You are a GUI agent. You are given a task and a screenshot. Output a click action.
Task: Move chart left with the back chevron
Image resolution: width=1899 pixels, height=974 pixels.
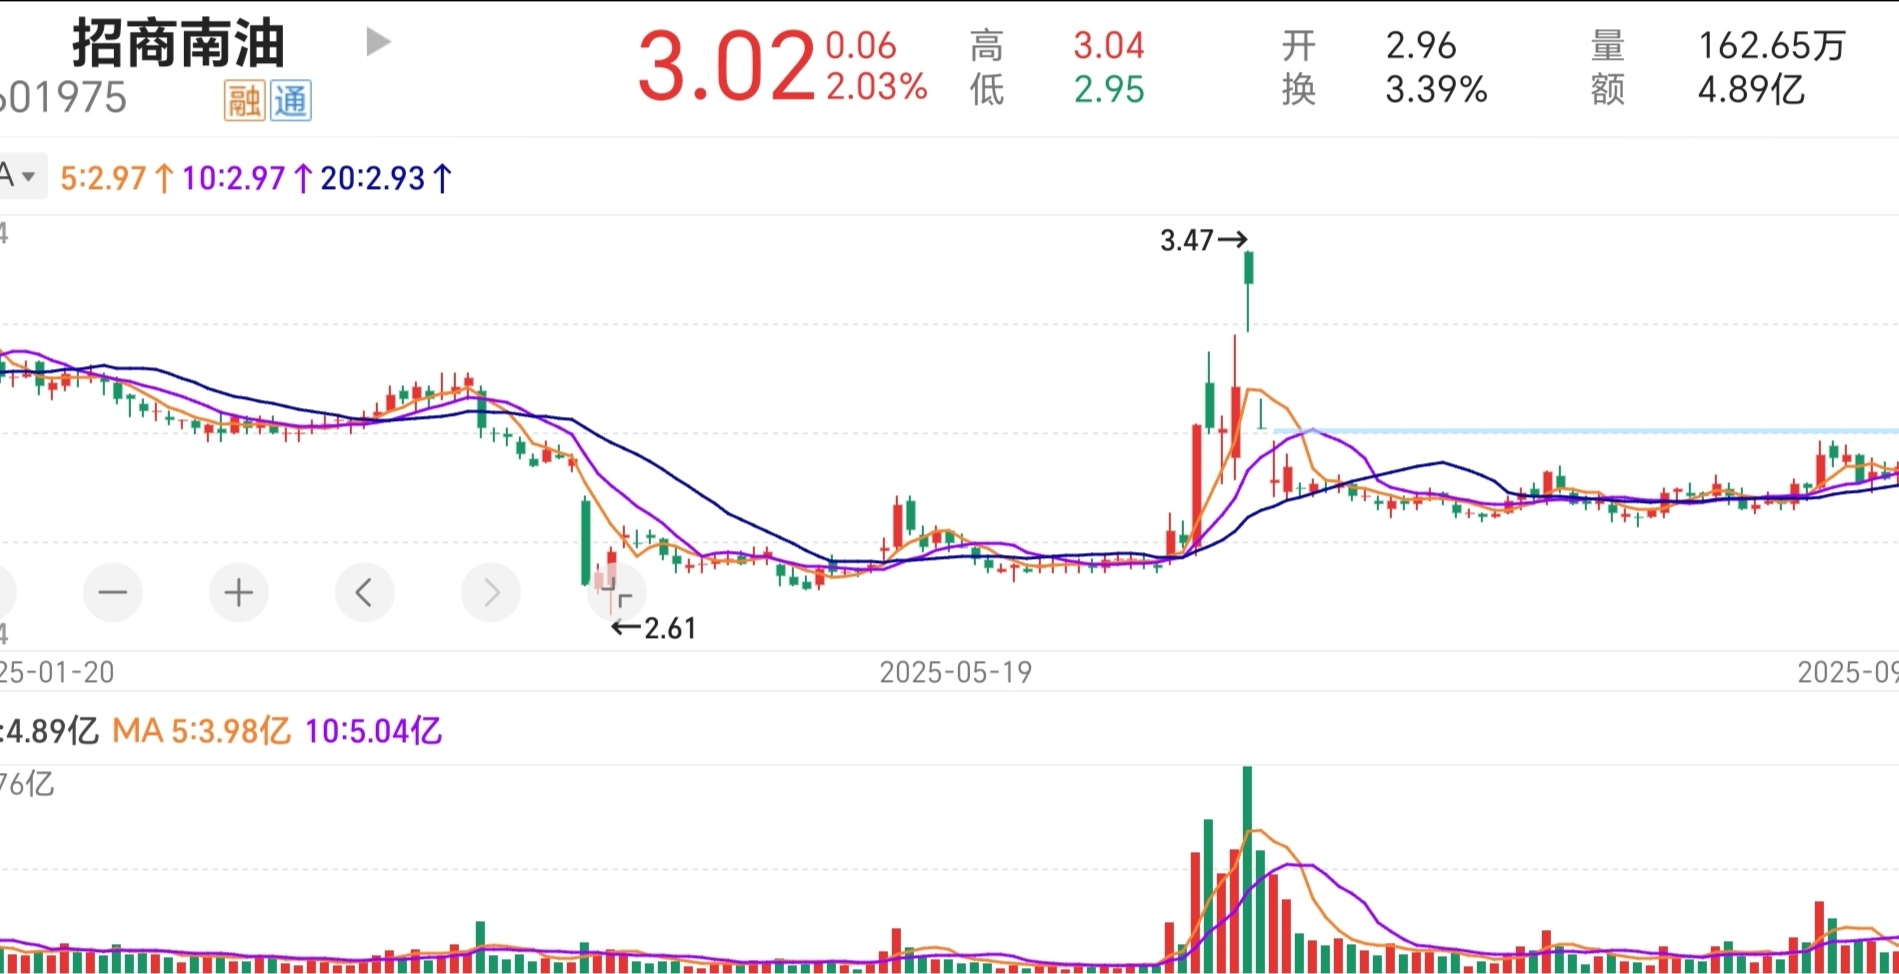click(364, 593)
